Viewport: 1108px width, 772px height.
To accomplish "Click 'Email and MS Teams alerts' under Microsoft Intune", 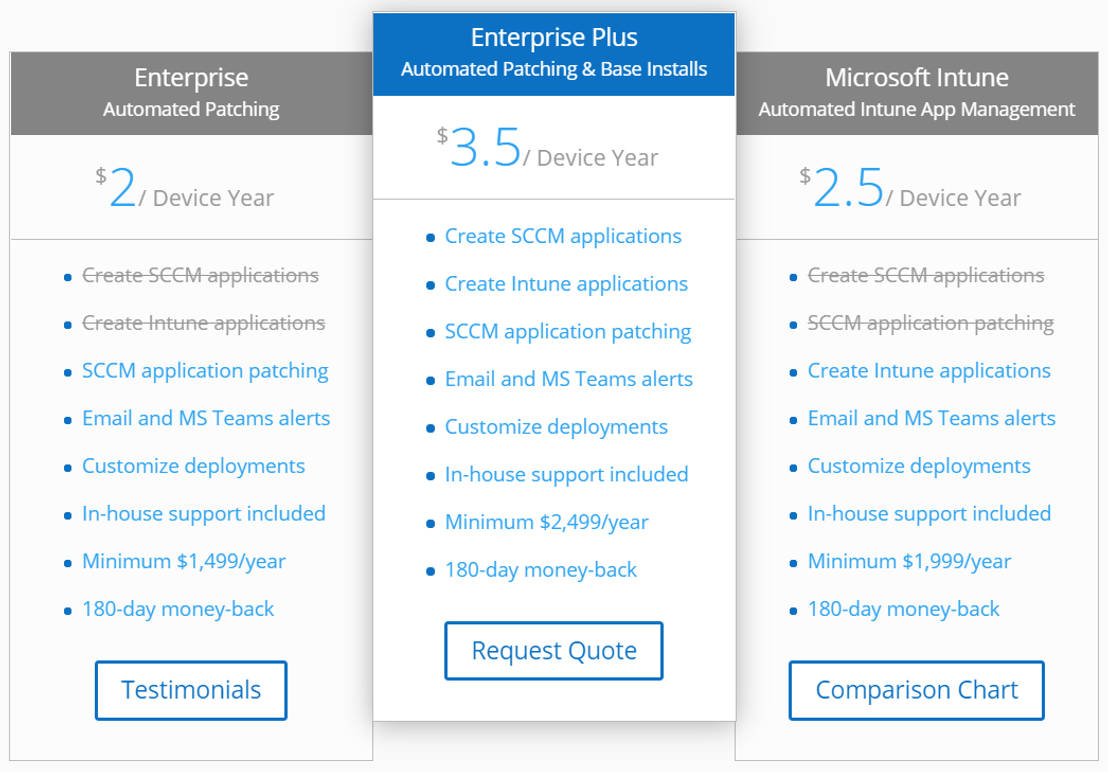I will point(931,418).
